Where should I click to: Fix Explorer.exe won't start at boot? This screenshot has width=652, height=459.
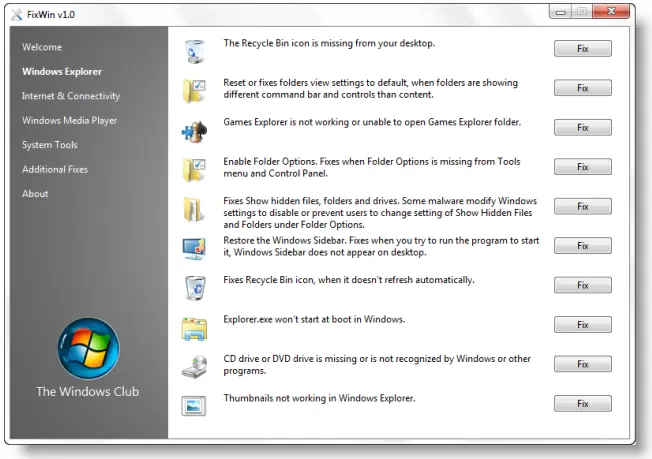[x=583, y=325]
